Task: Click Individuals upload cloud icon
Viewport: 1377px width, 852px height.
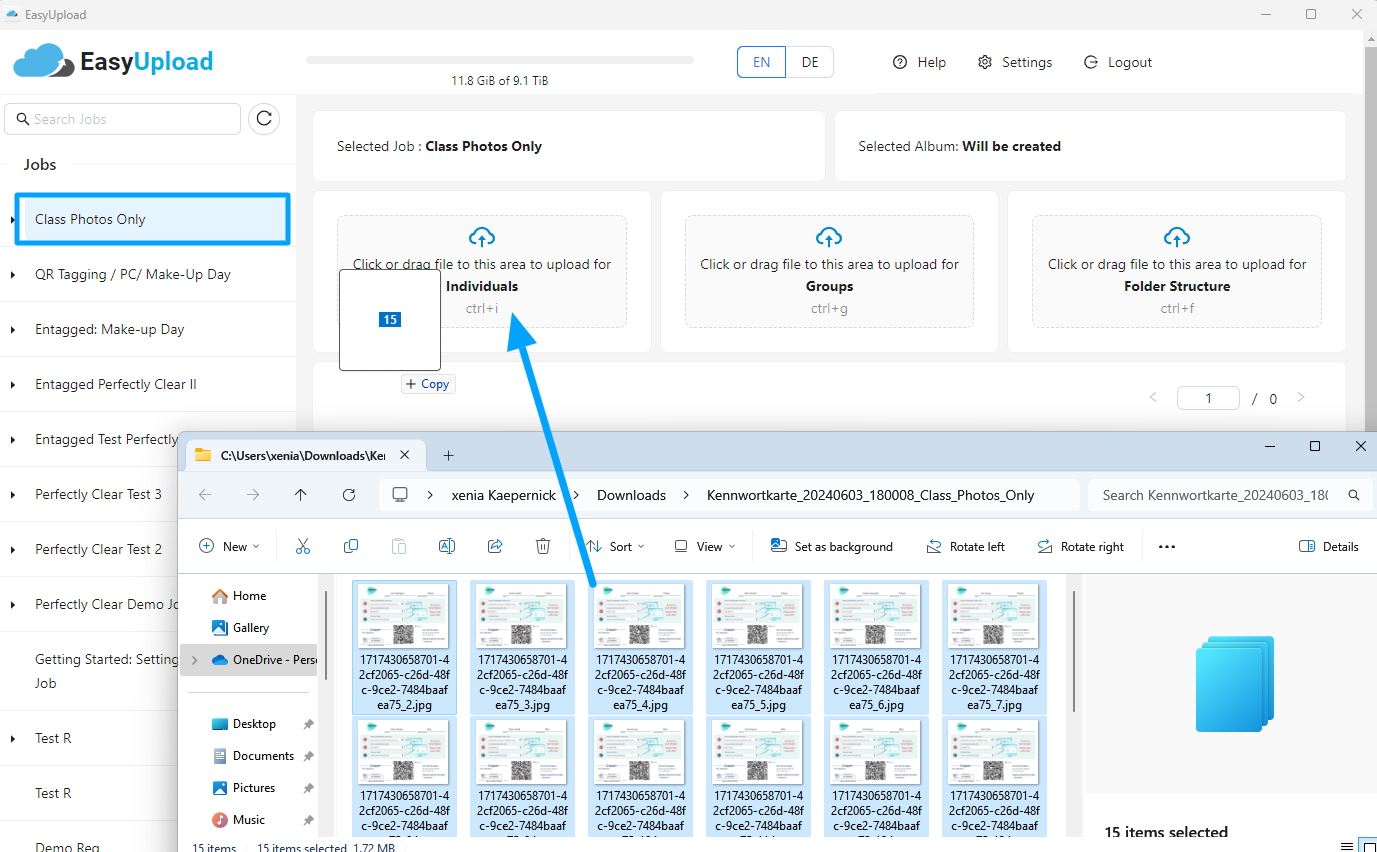Action: pyautogui.click(x=482, y=237)
